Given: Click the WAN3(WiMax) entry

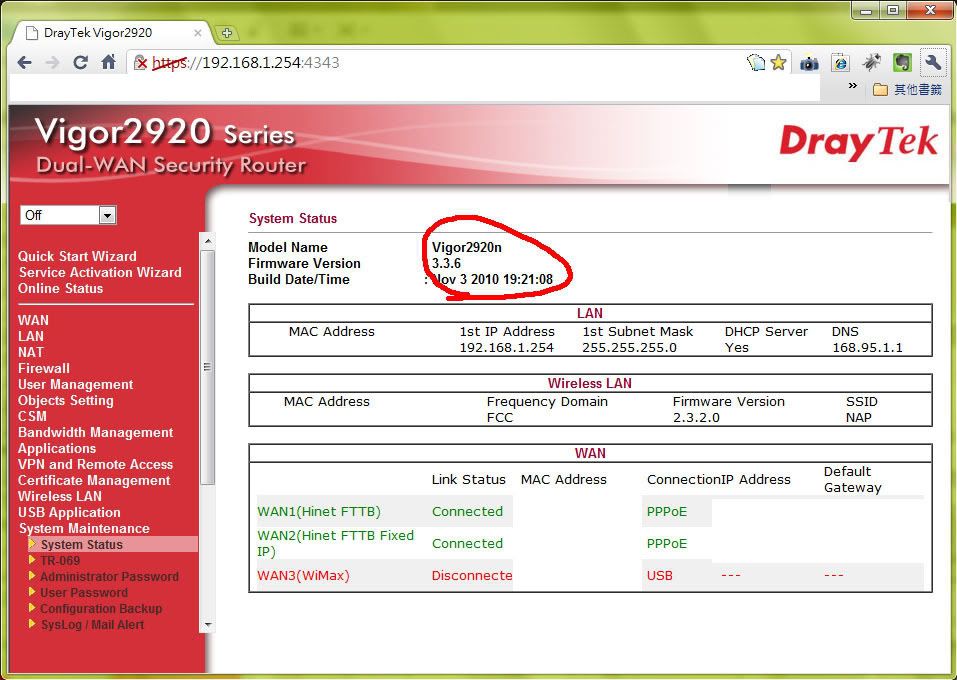Looking at the screenshot, I should [303, 576].
